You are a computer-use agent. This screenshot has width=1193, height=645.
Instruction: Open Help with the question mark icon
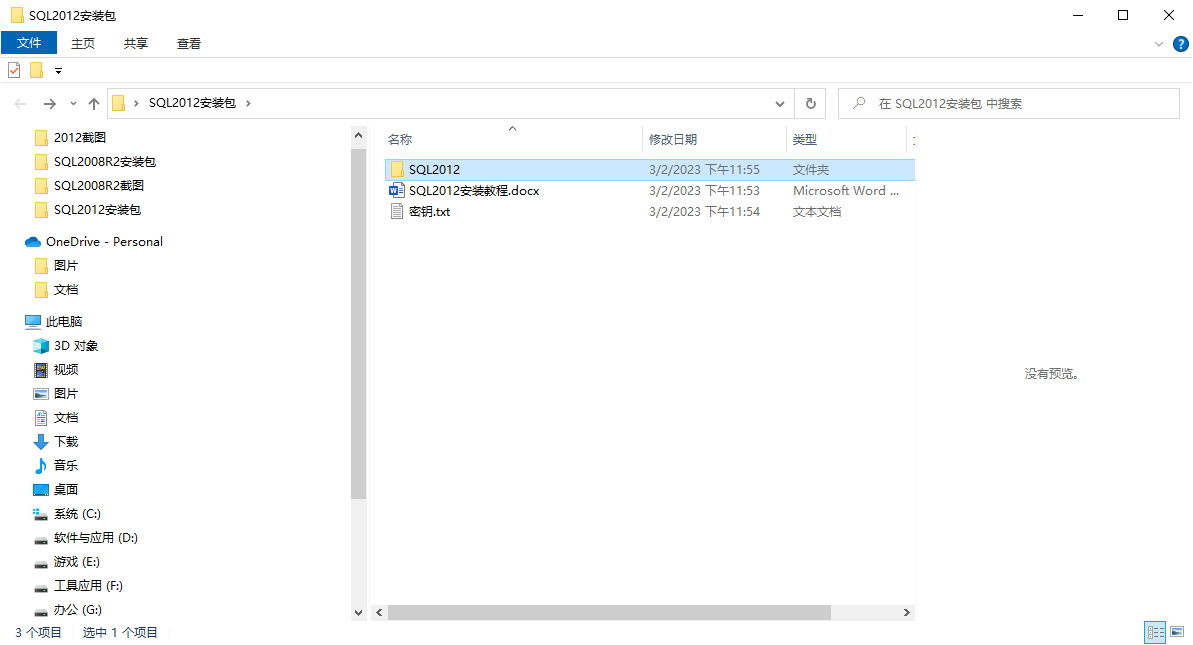(1180, 44)
